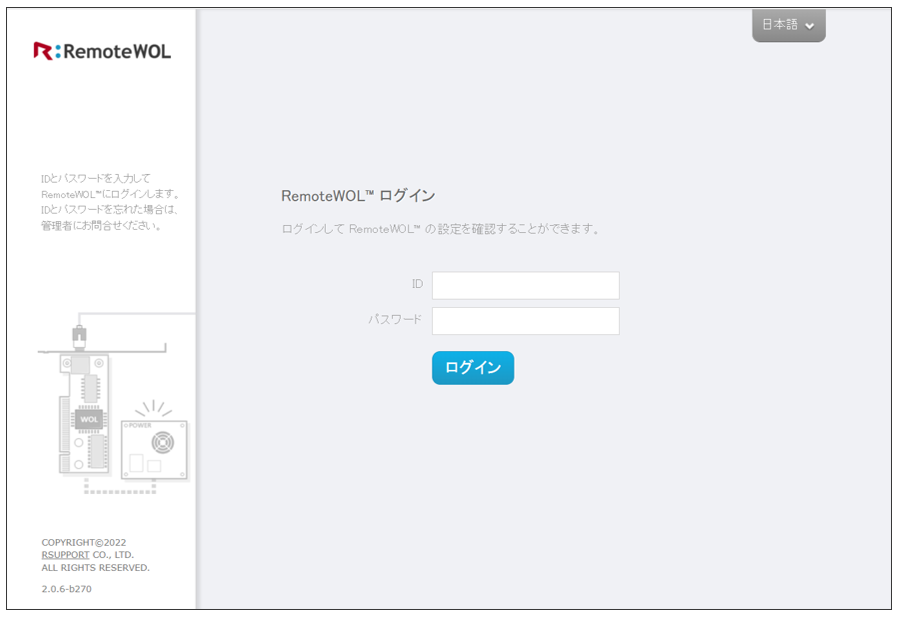Click the WOL network card illustration

84,413
